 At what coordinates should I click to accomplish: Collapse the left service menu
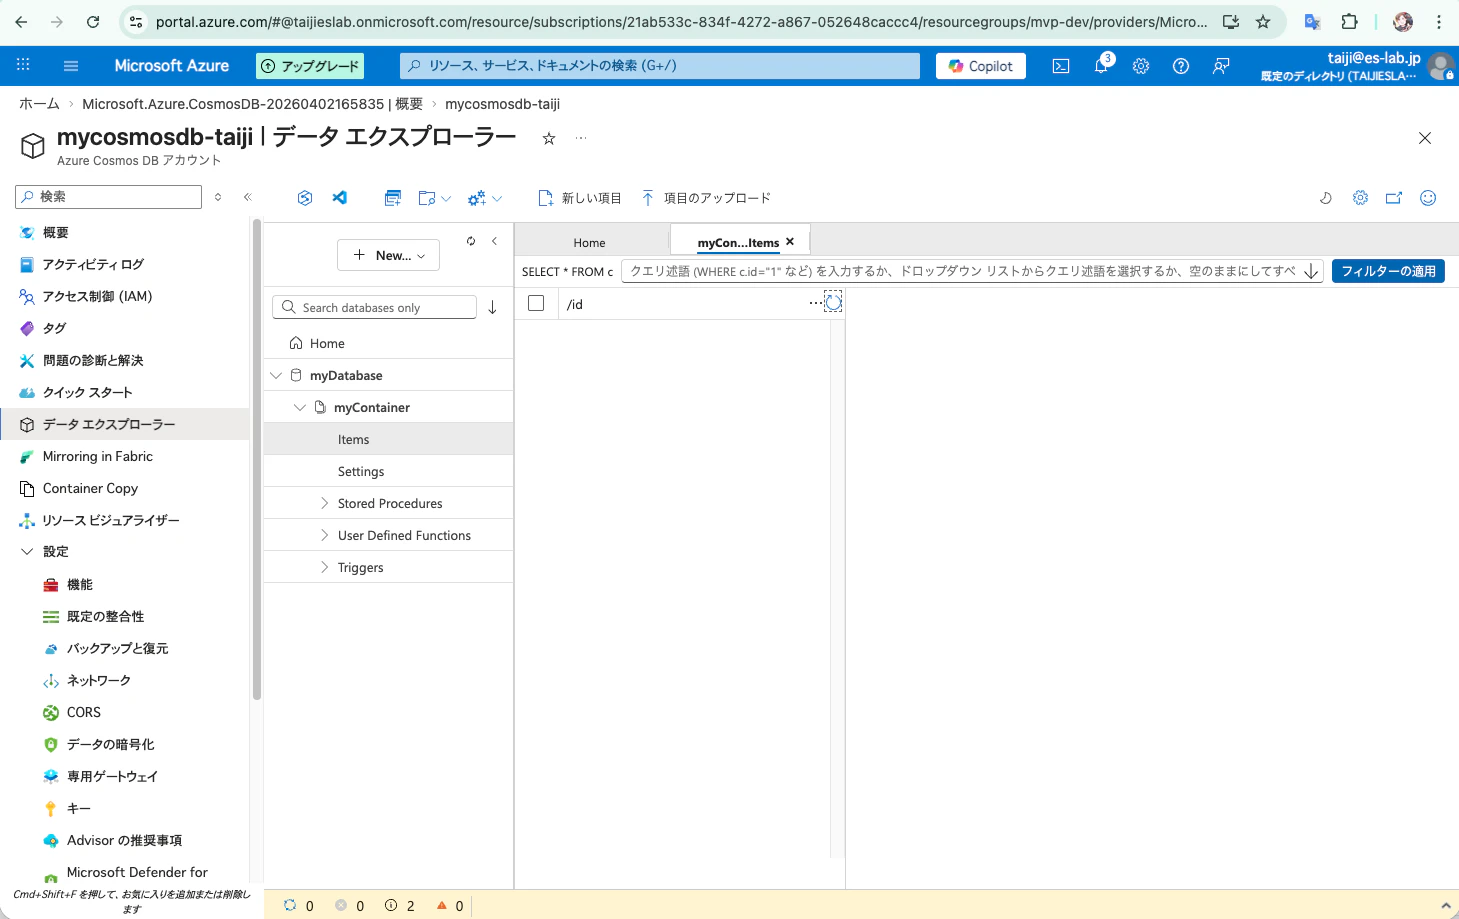coord(247,197)
